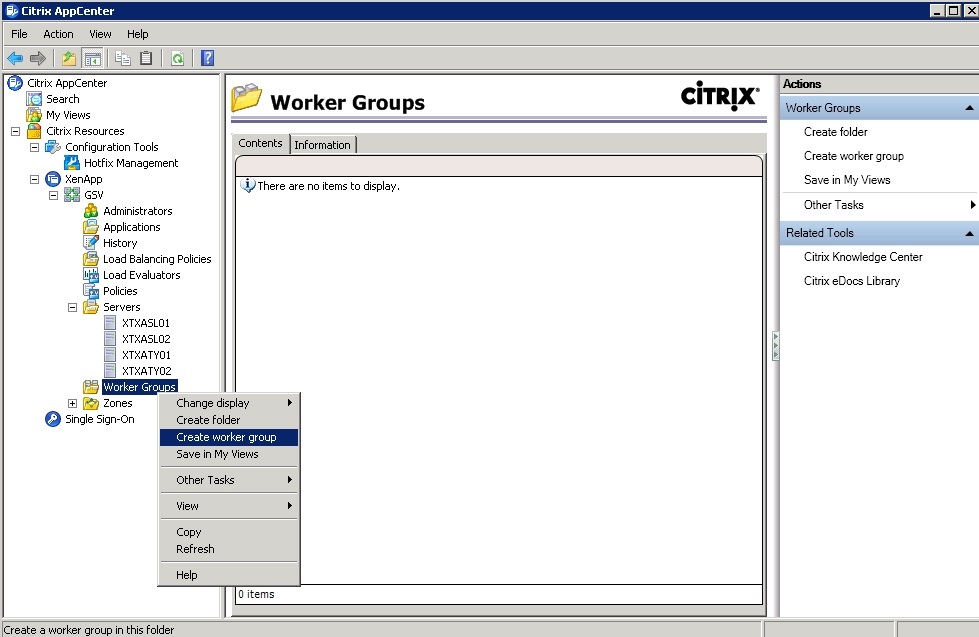Click the Policies node icon

click(91, 291)
